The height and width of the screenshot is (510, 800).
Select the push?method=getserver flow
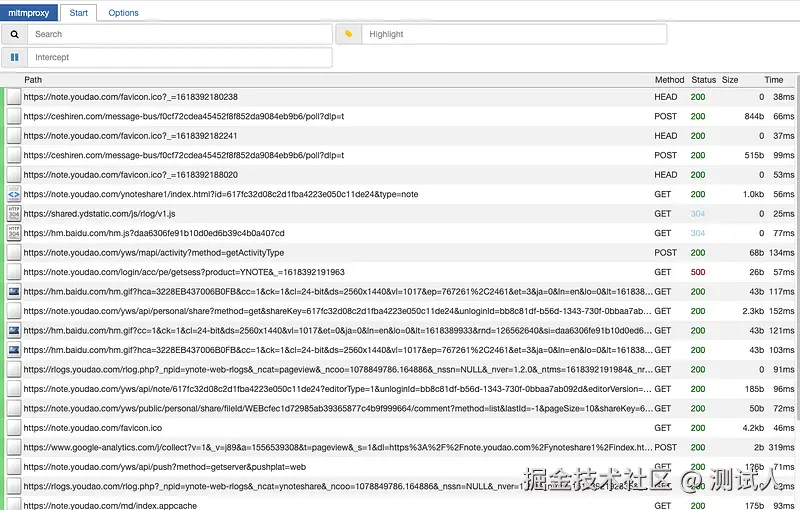click(400, 467)
